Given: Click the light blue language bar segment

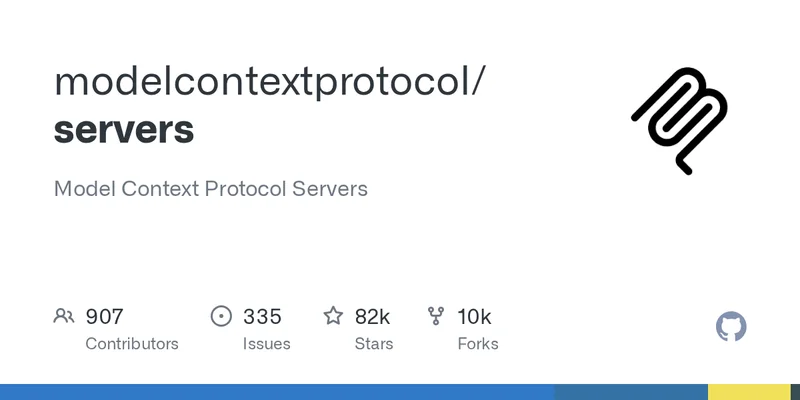Looking at the screenshot, I should 277,392.
